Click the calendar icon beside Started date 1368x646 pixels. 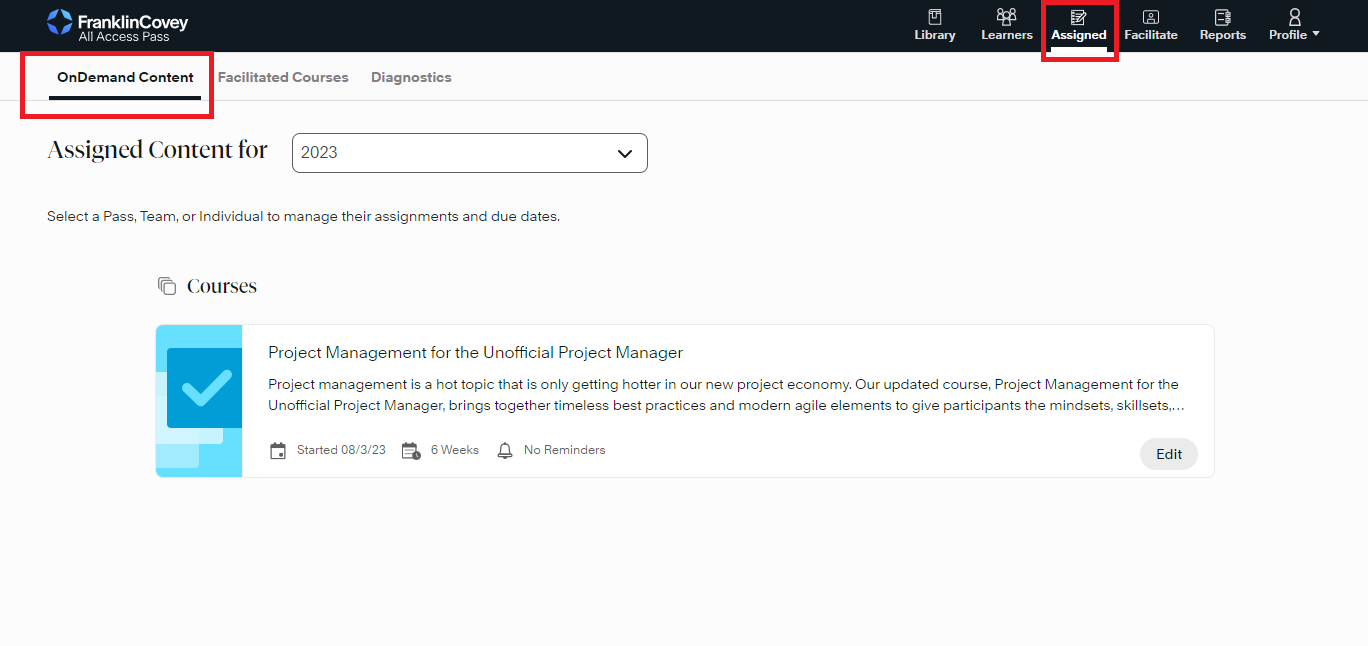click(x=278, y=451)
